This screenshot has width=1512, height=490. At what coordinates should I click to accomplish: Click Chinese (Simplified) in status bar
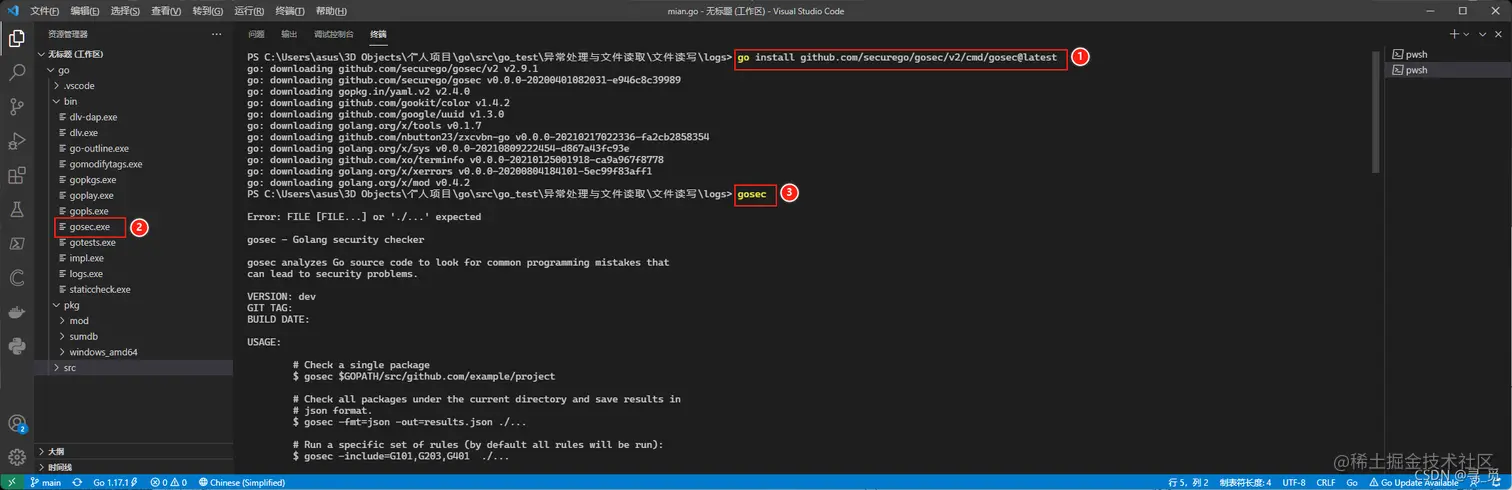click(x=241, y=482)
